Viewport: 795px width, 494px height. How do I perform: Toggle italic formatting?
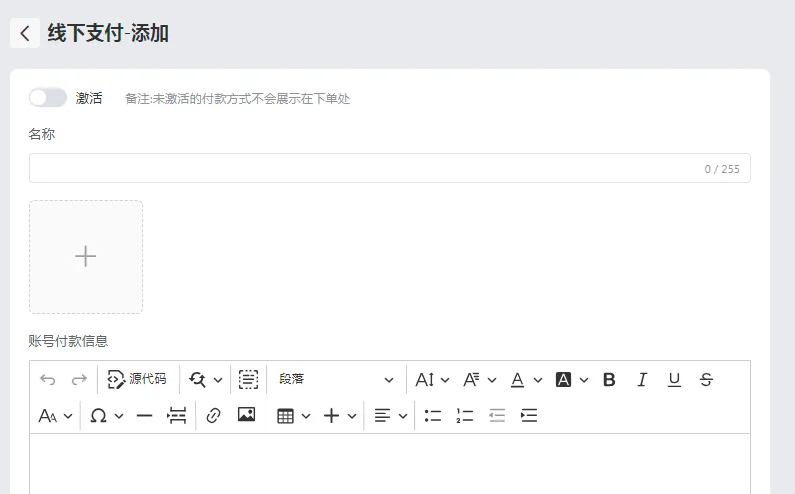point(642,379)
